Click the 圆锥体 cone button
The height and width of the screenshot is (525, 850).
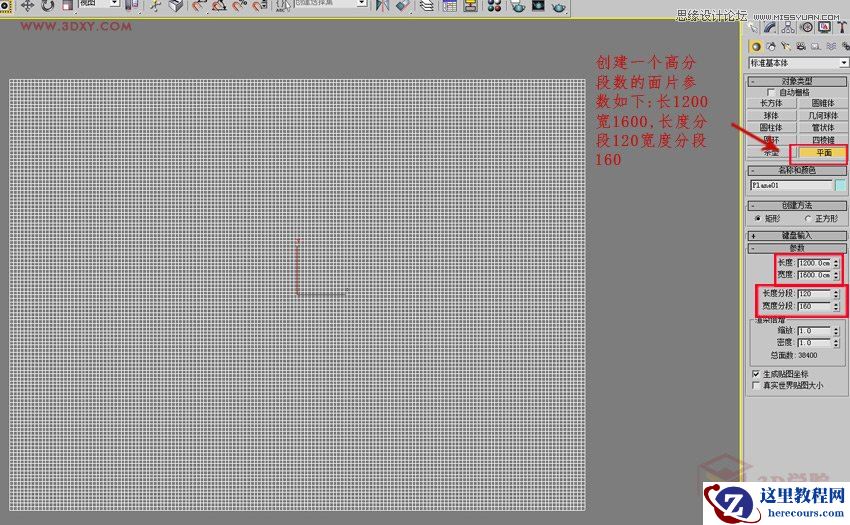pyautogui.click(x=823, y=103)
